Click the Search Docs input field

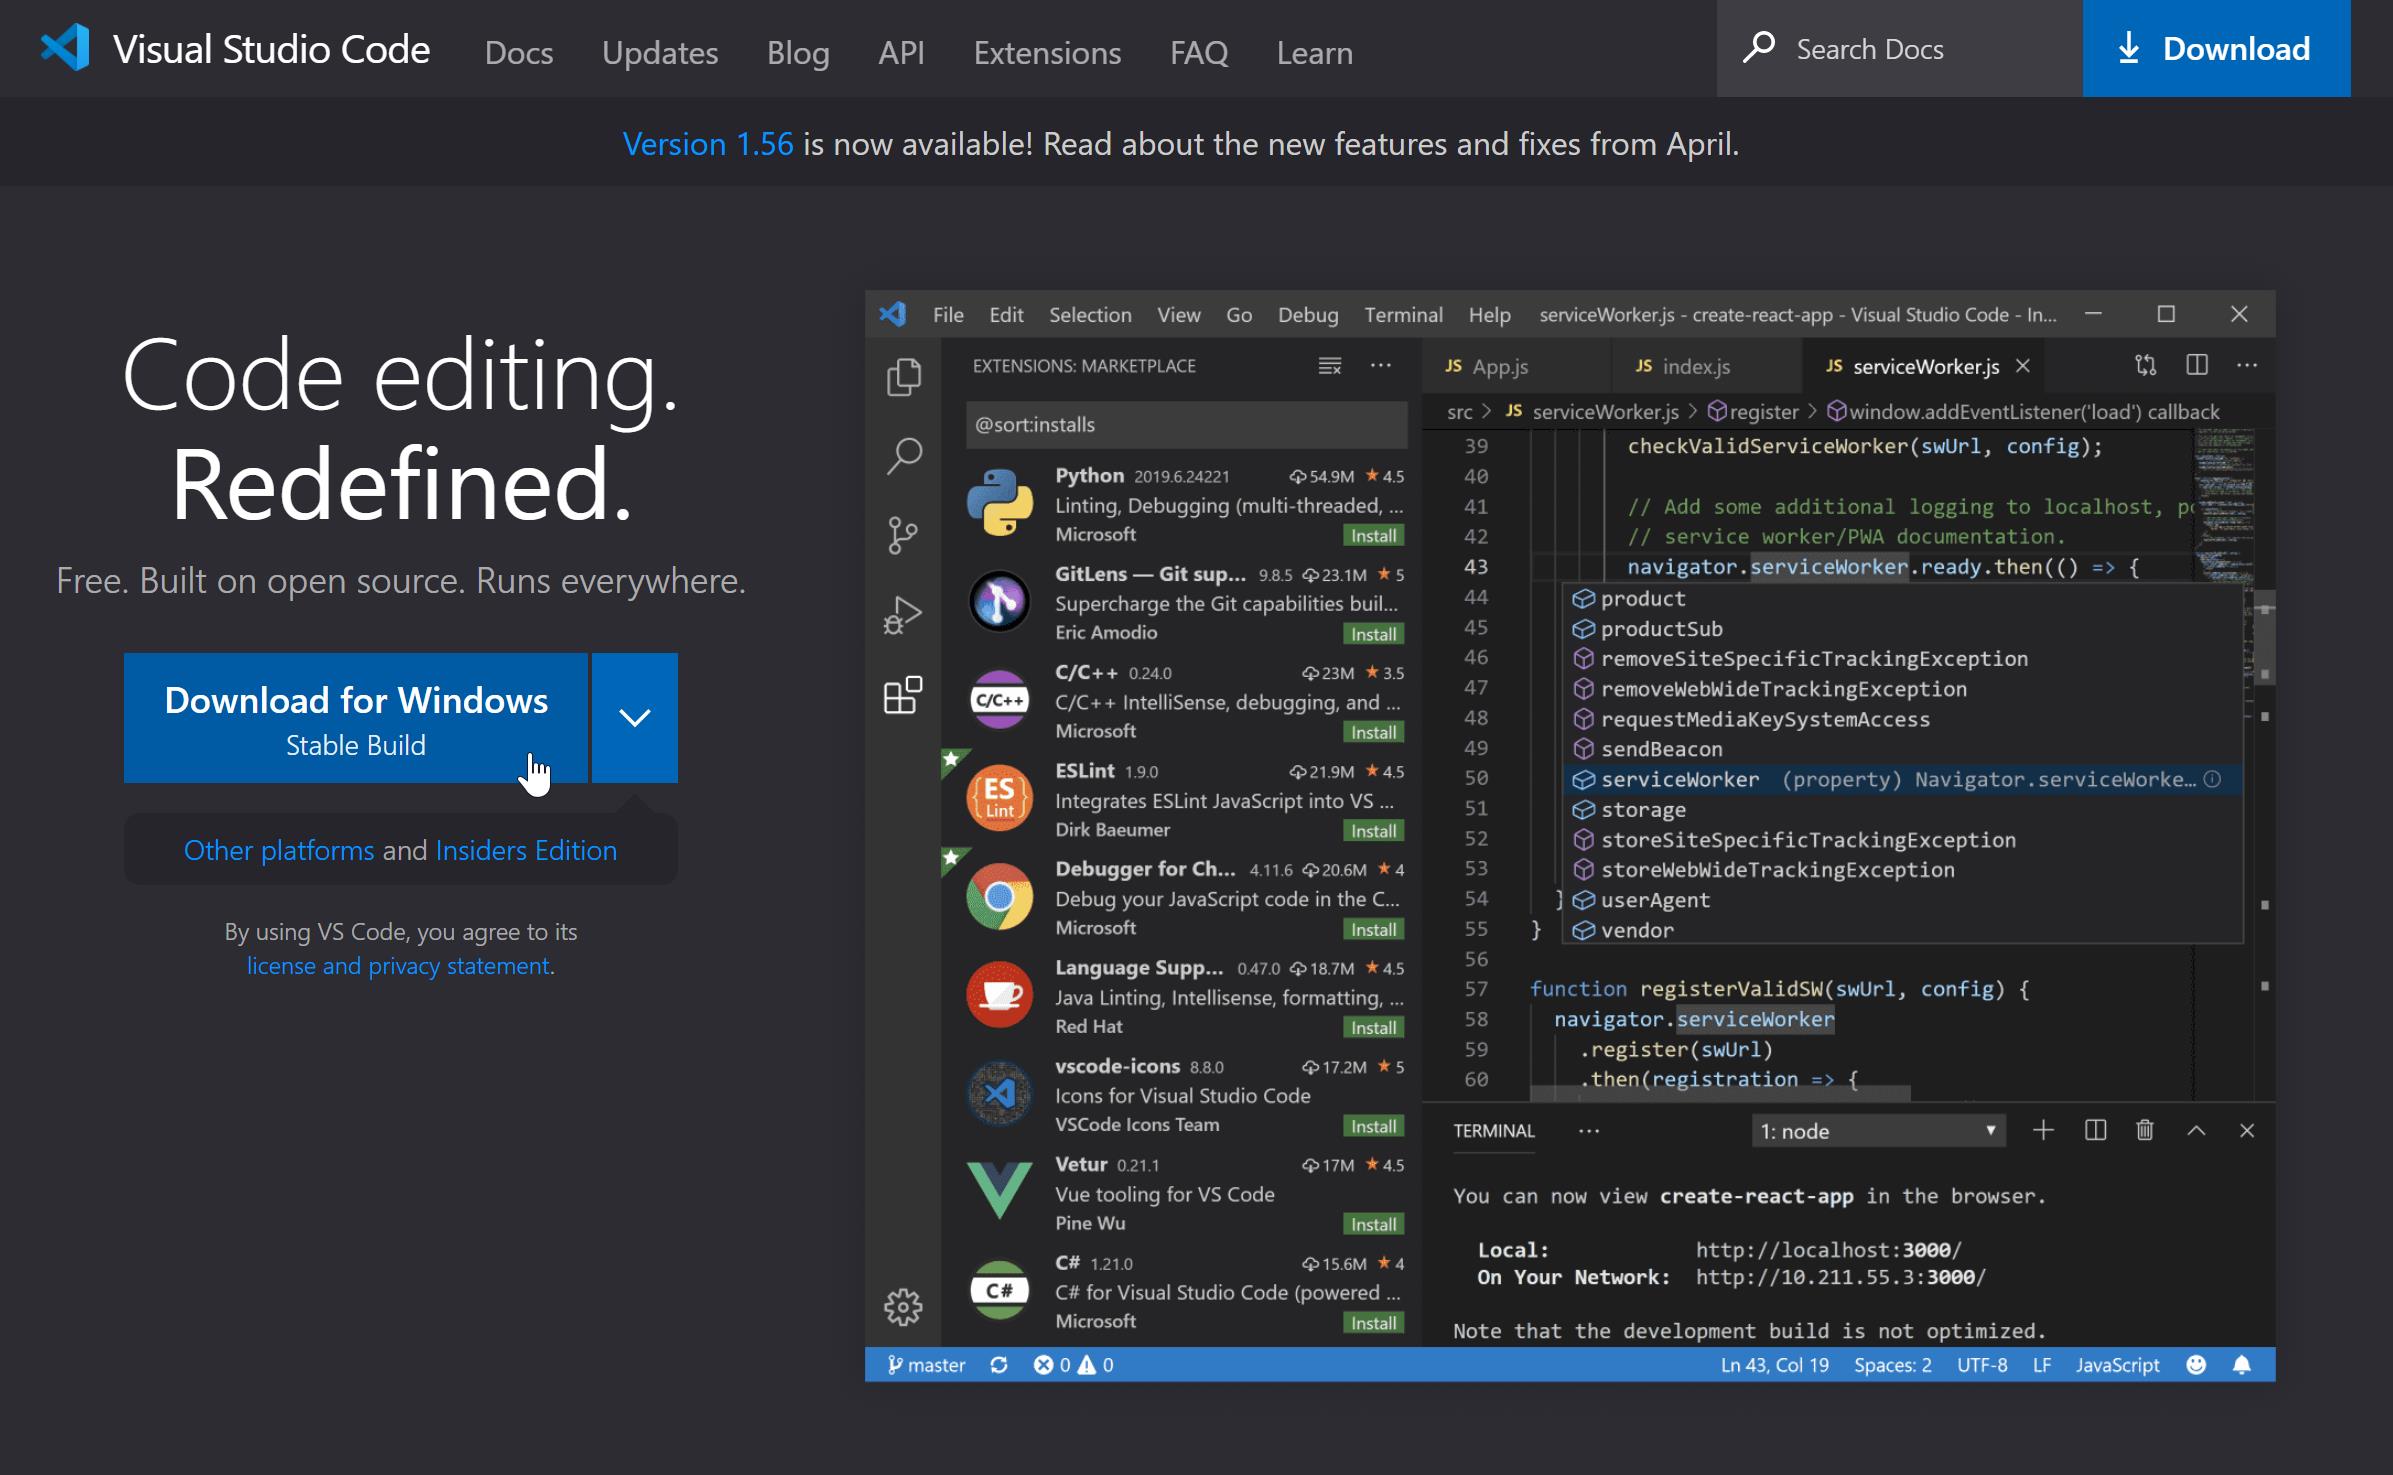[1900, 48]
